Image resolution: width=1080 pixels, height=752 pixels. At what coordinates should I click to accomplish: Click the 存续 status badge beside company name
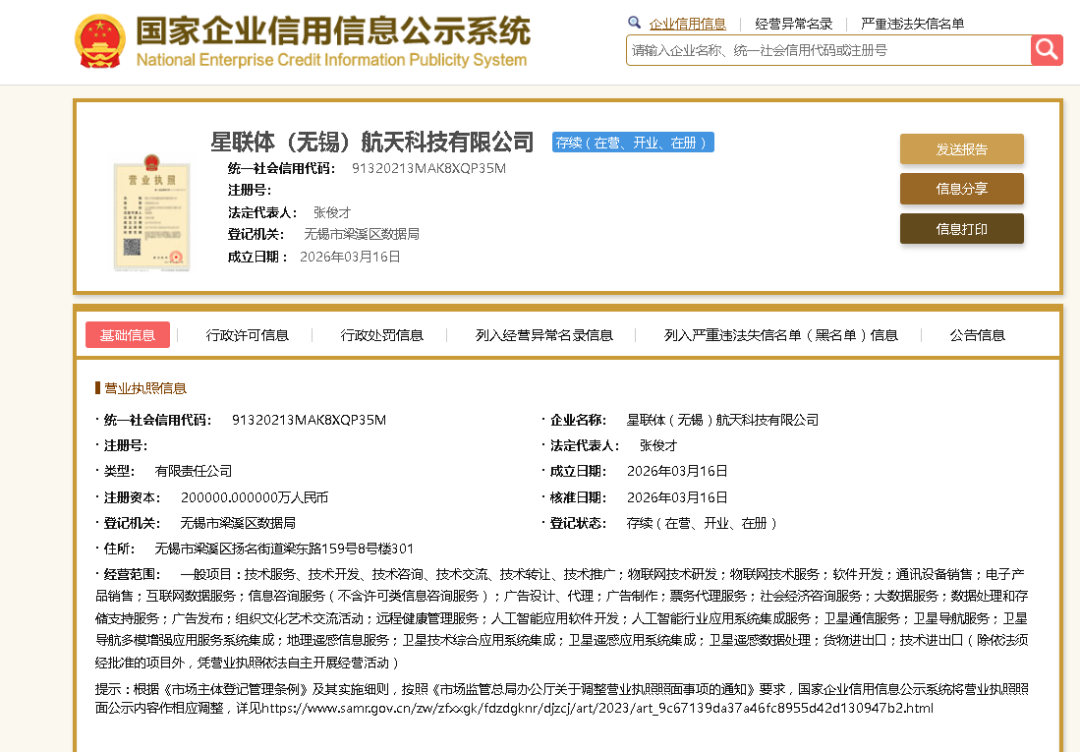(x=632, y=142)
